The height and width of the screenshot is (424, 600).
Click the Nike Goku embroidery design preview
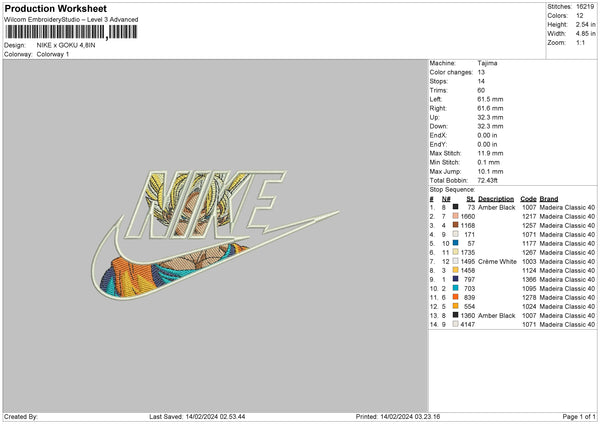(215, 235)
